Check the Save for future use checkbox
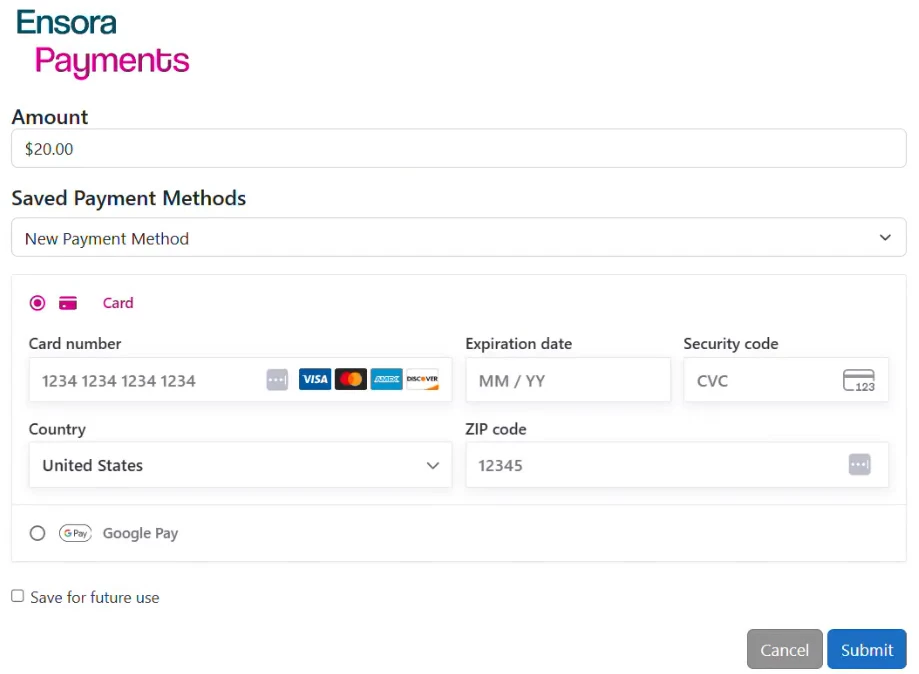The height and width of the screenshot is (674, 919). (x=18, y=596)
